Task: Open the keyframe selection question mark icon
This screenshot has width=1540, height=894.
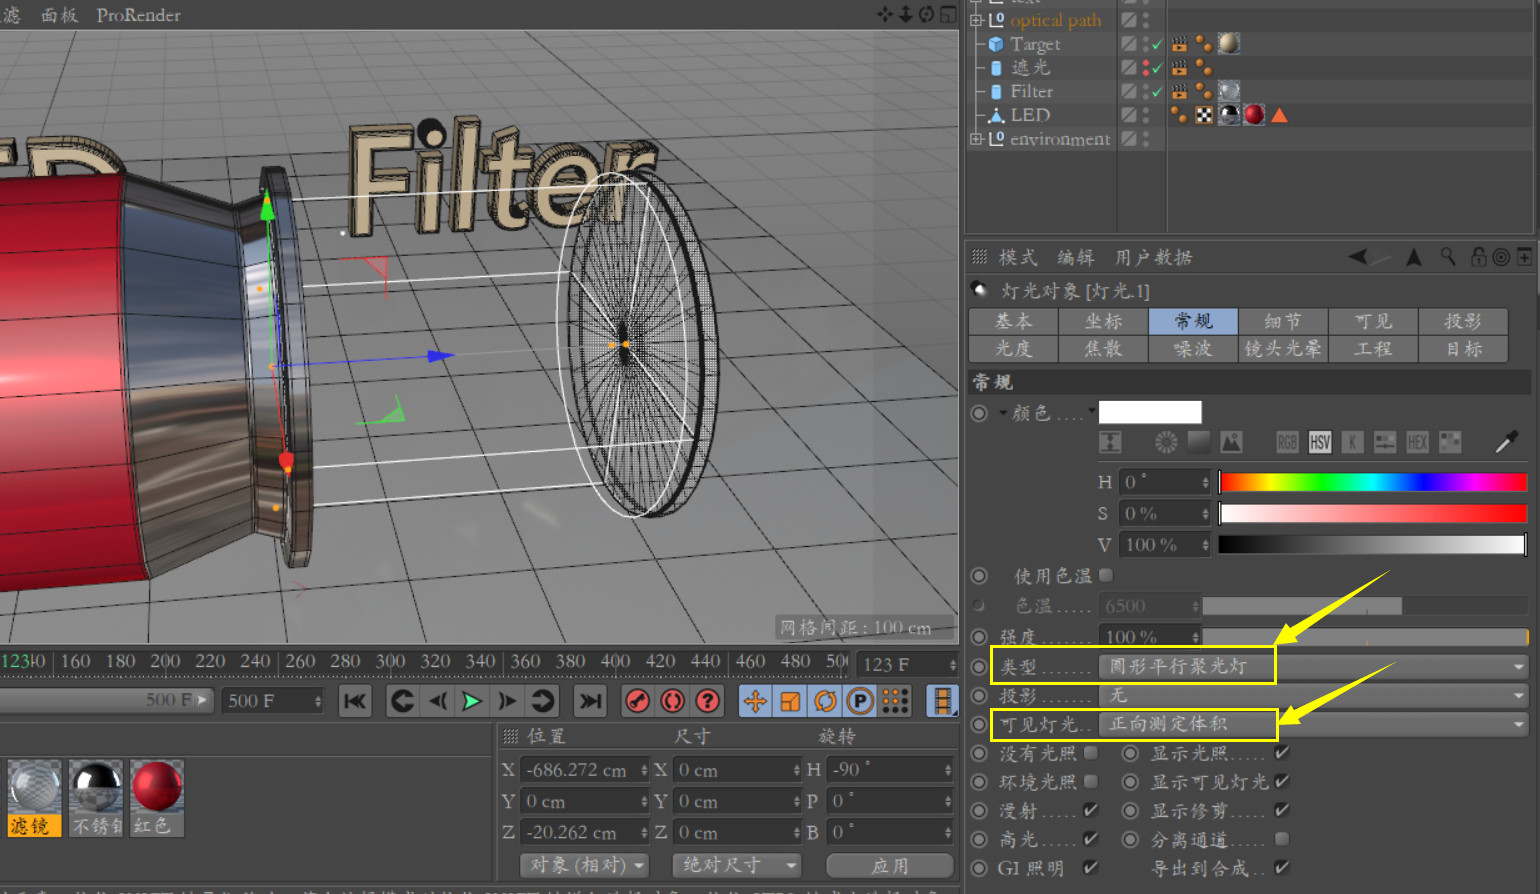Action: (x=707, y=701)
